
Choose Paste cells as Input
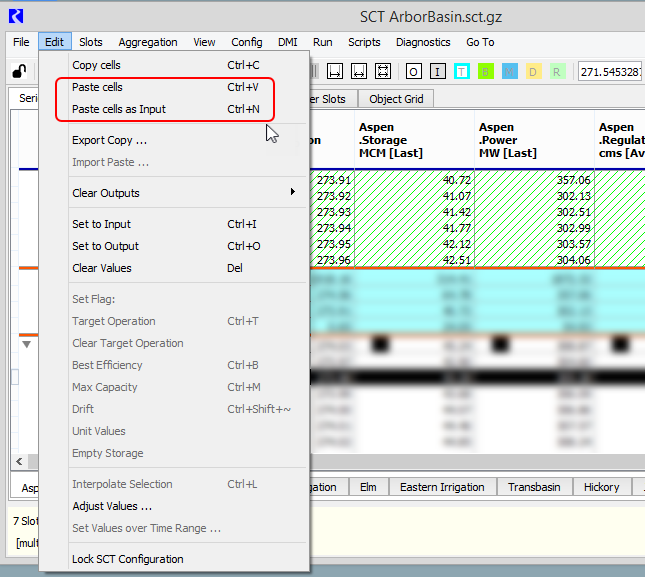119,109
